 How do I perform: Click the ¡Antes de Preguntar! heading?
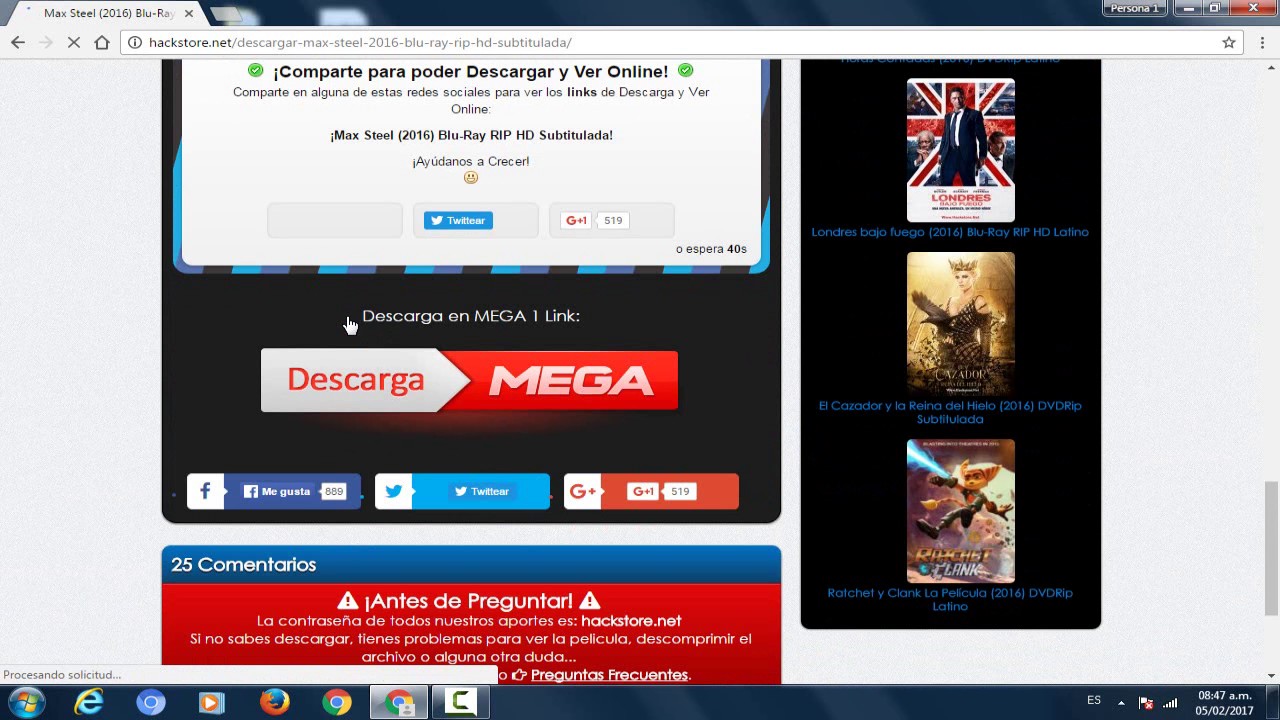(x=469, y=600)
